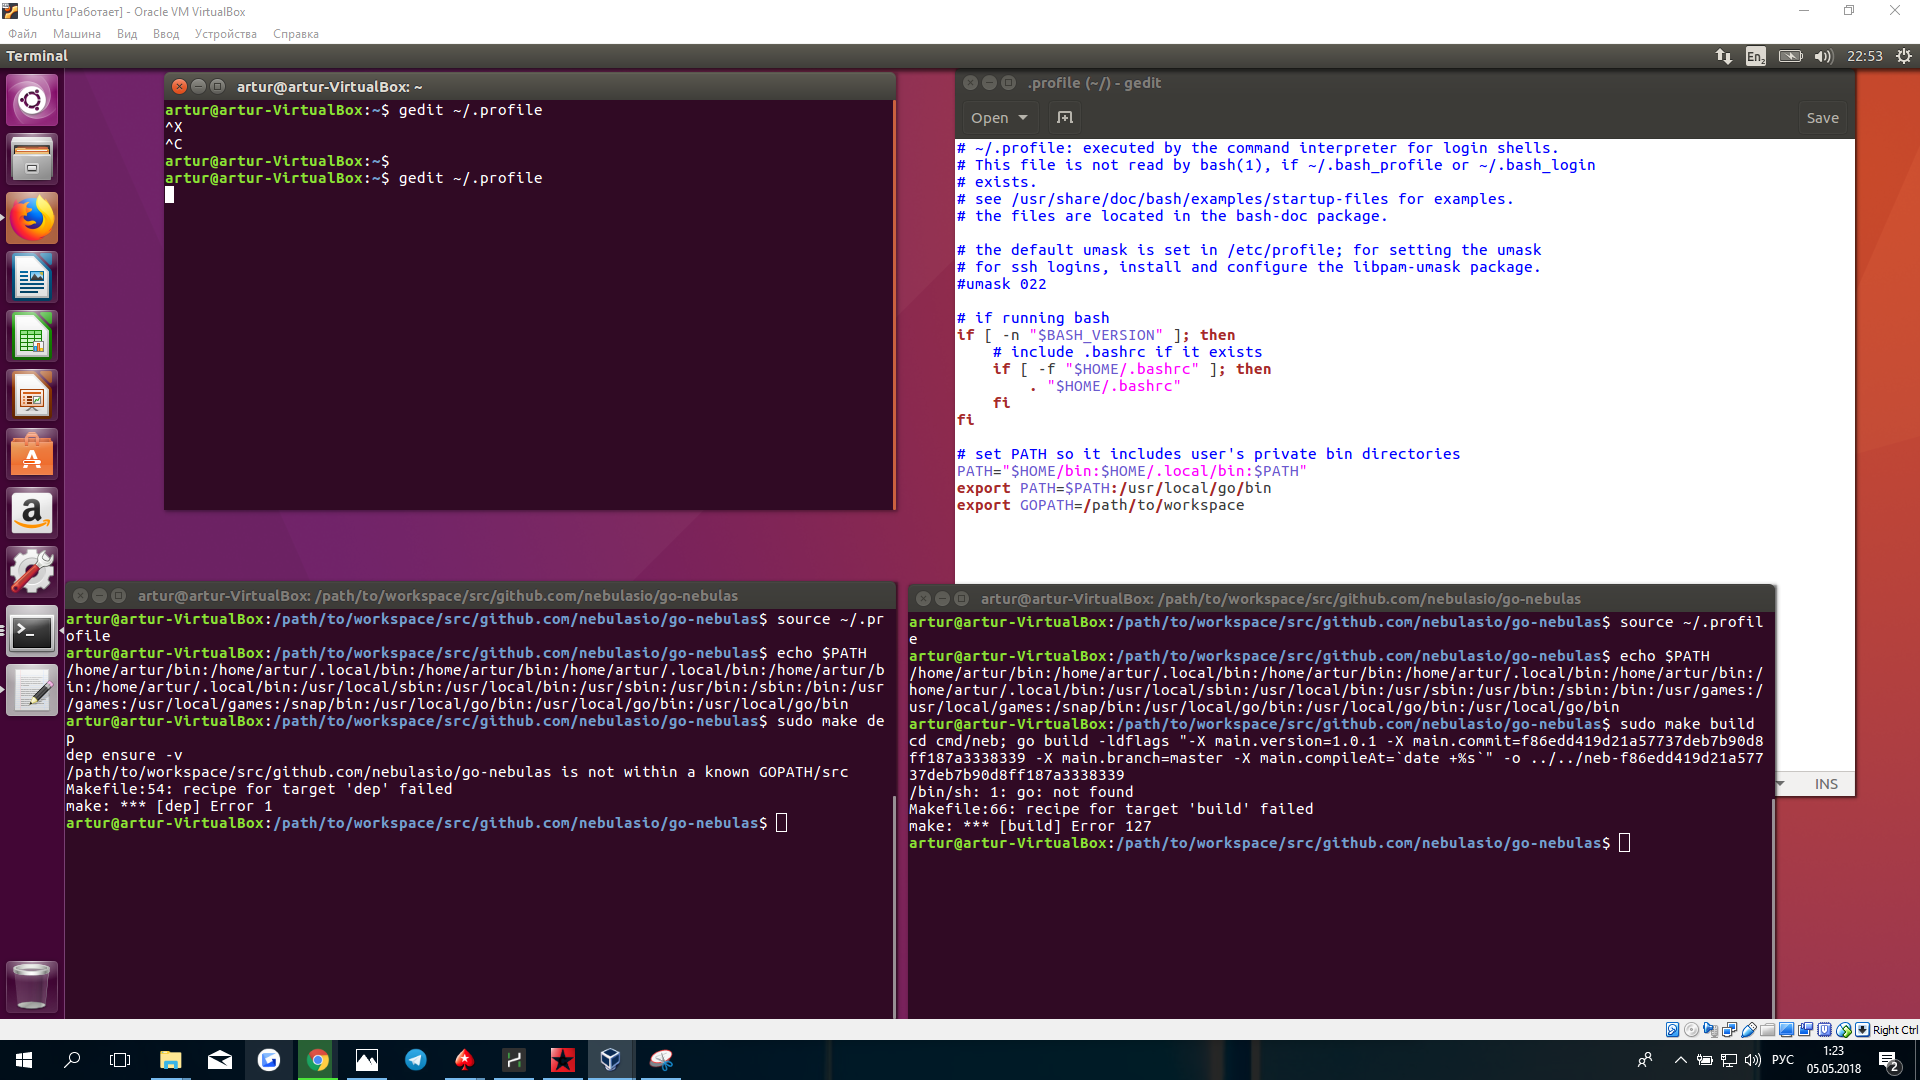The width and height of the screenshot is (1920, 1080).
Task: Open the Машина menu in VirtualBox
Action: coord(76,34)
